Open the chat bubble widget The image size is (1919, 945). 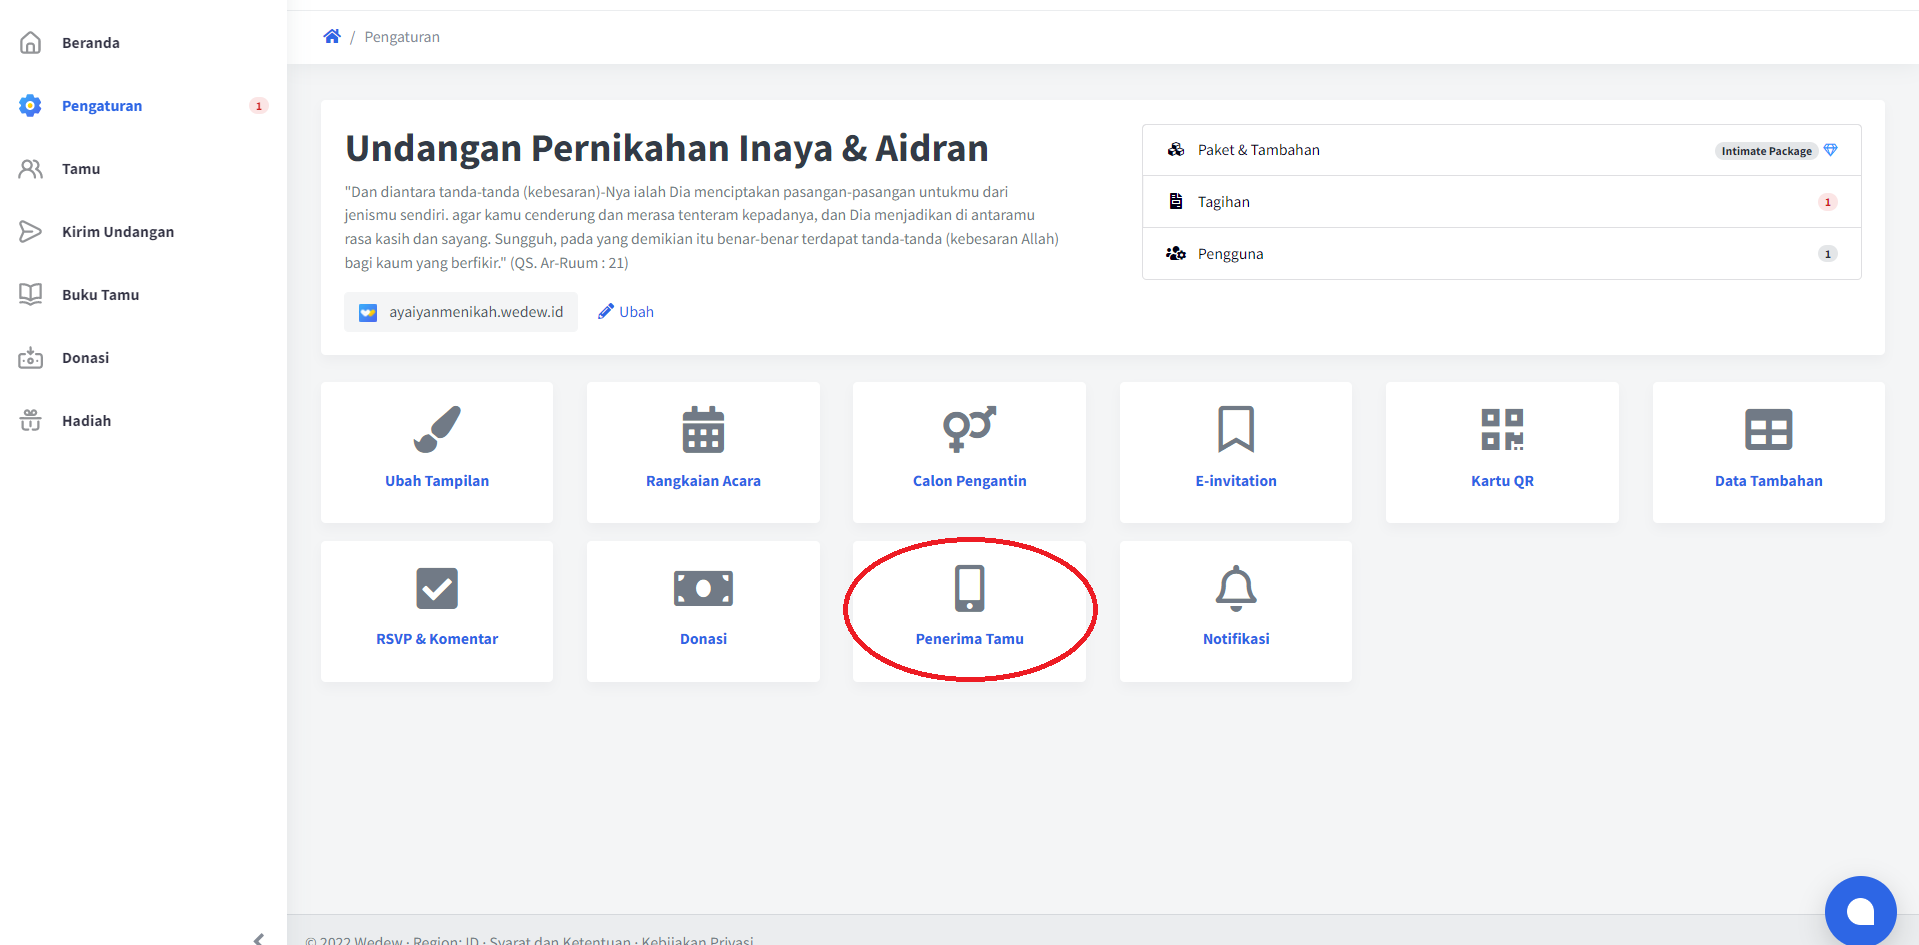tap(1860, 911)
